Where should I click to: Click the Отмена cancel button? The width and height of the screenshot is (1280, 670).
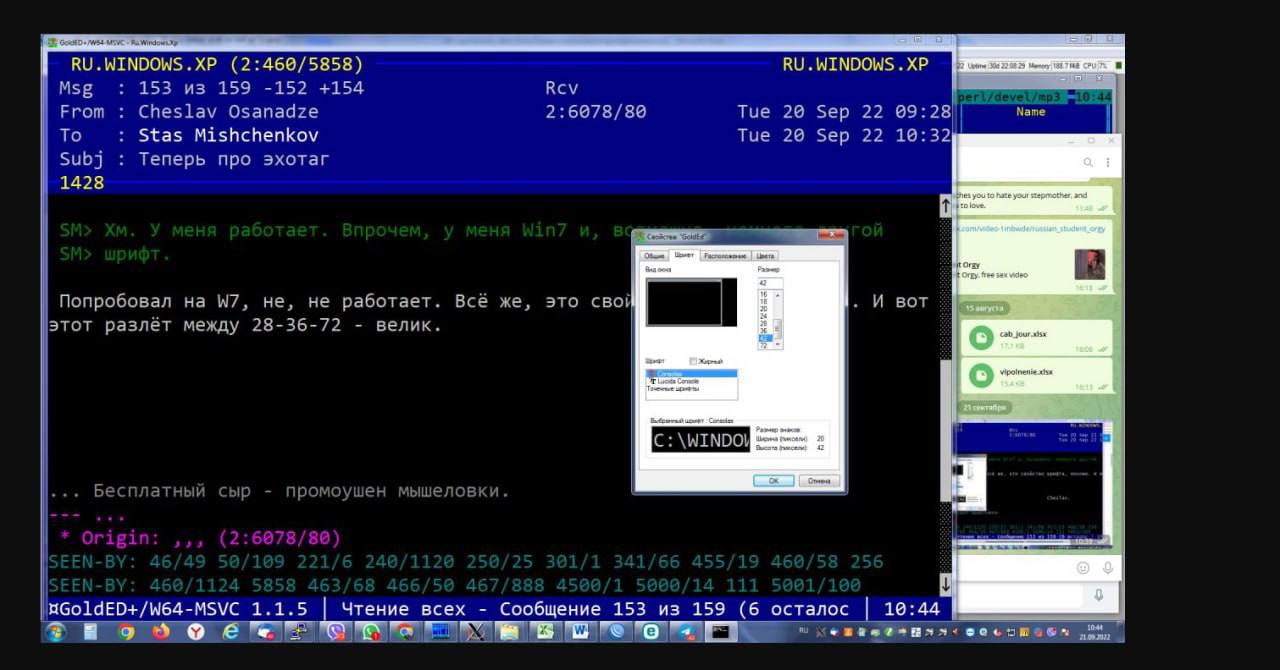(819, 481)
